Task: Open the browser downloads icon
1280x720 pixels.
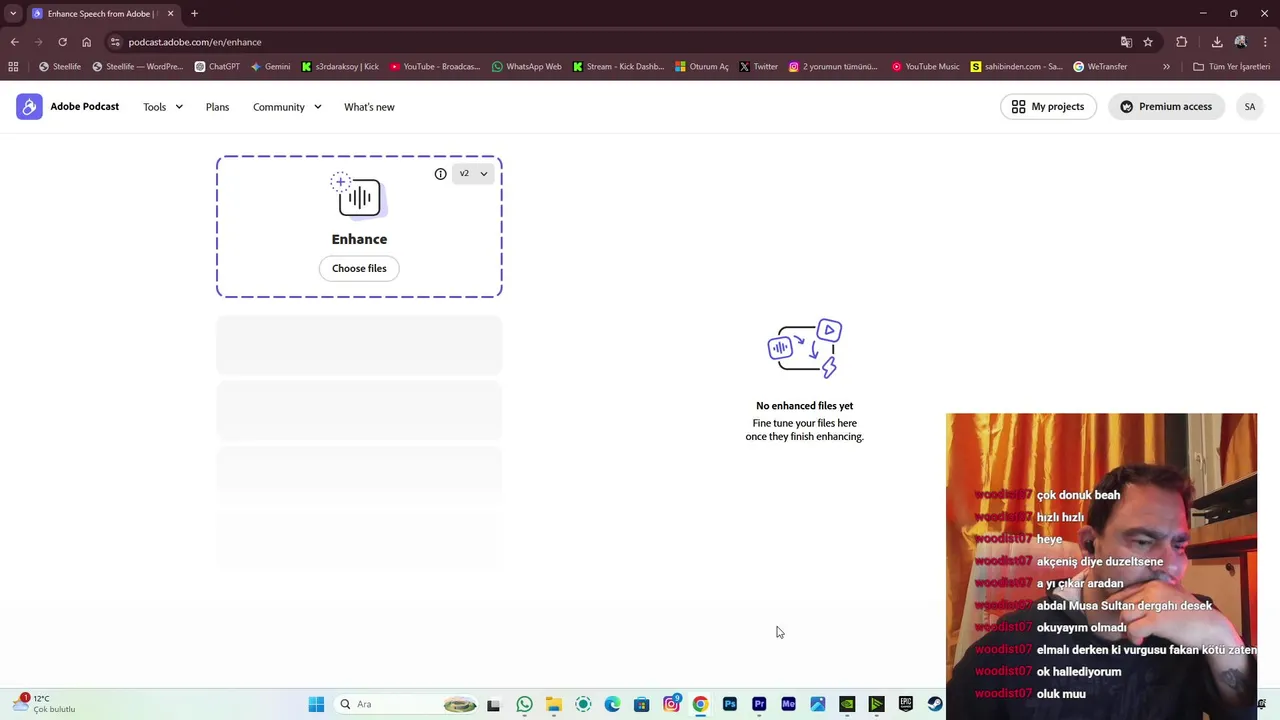Action: point(1217,42)
